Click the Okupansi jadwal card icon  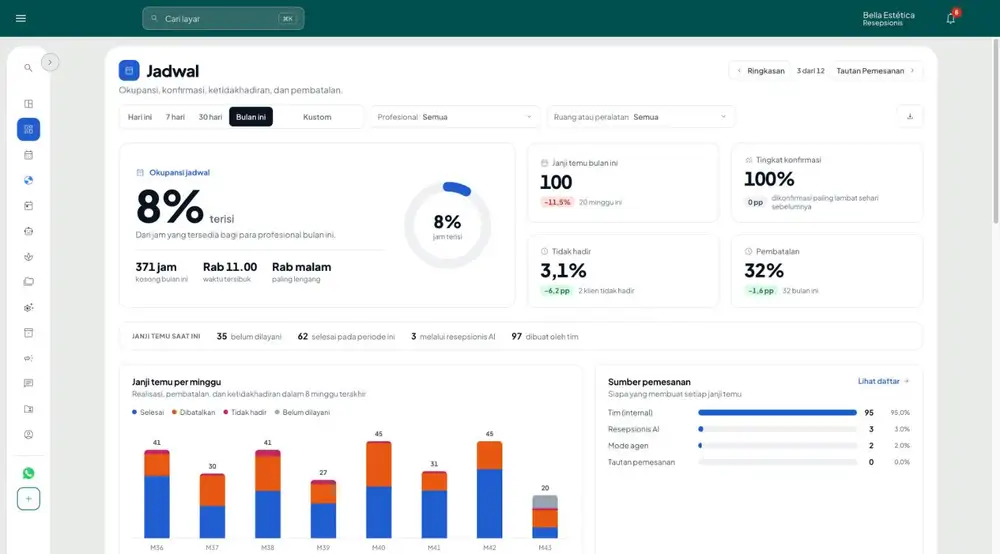[x=140, y=172]
